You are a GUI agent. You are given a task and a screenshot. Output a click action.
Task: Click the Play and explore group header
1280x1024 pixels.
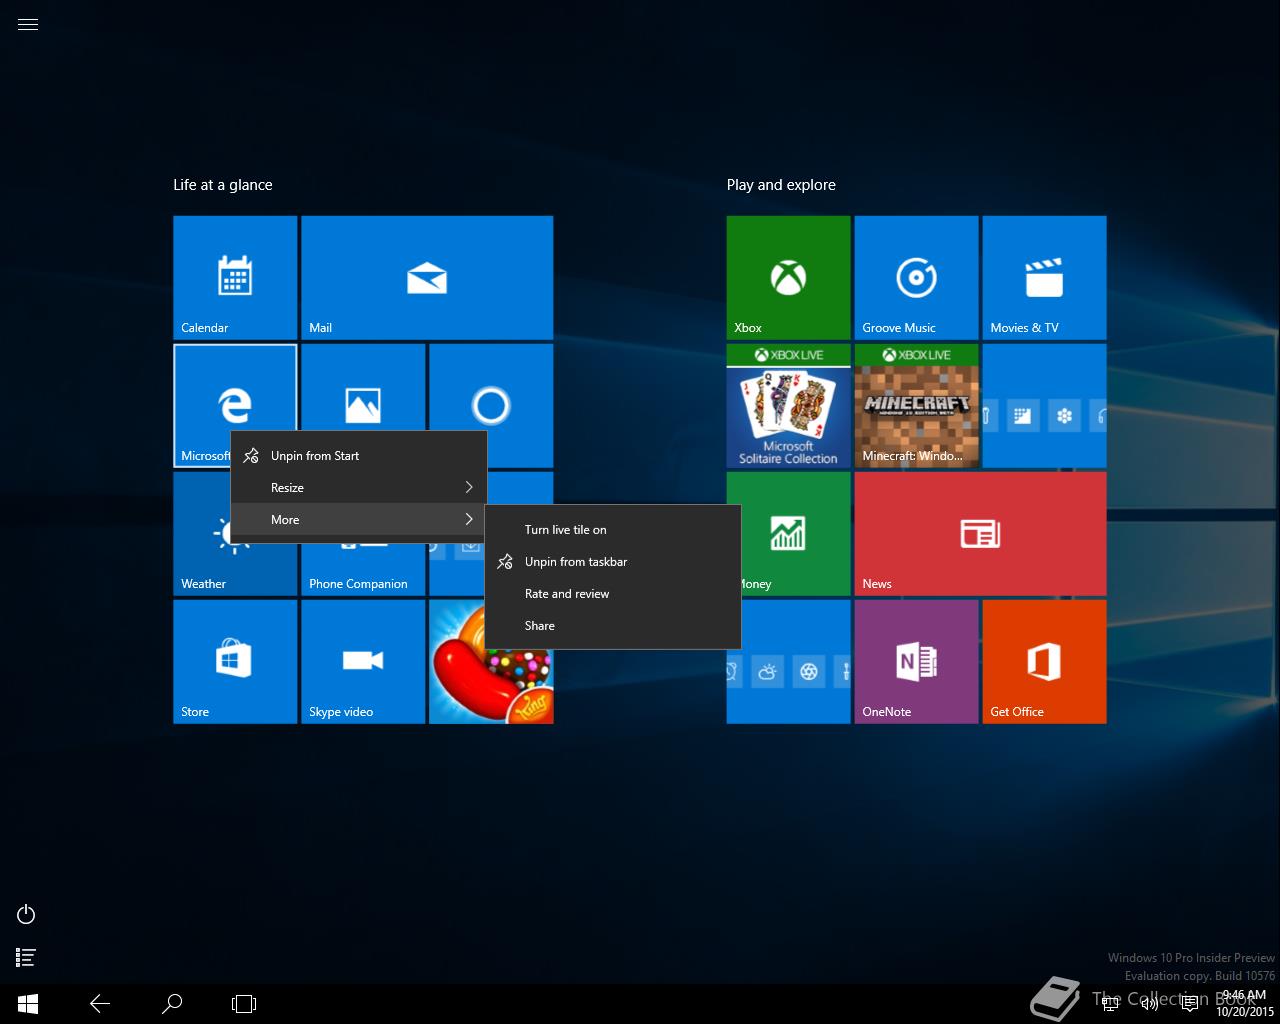(x=781, y=185)
